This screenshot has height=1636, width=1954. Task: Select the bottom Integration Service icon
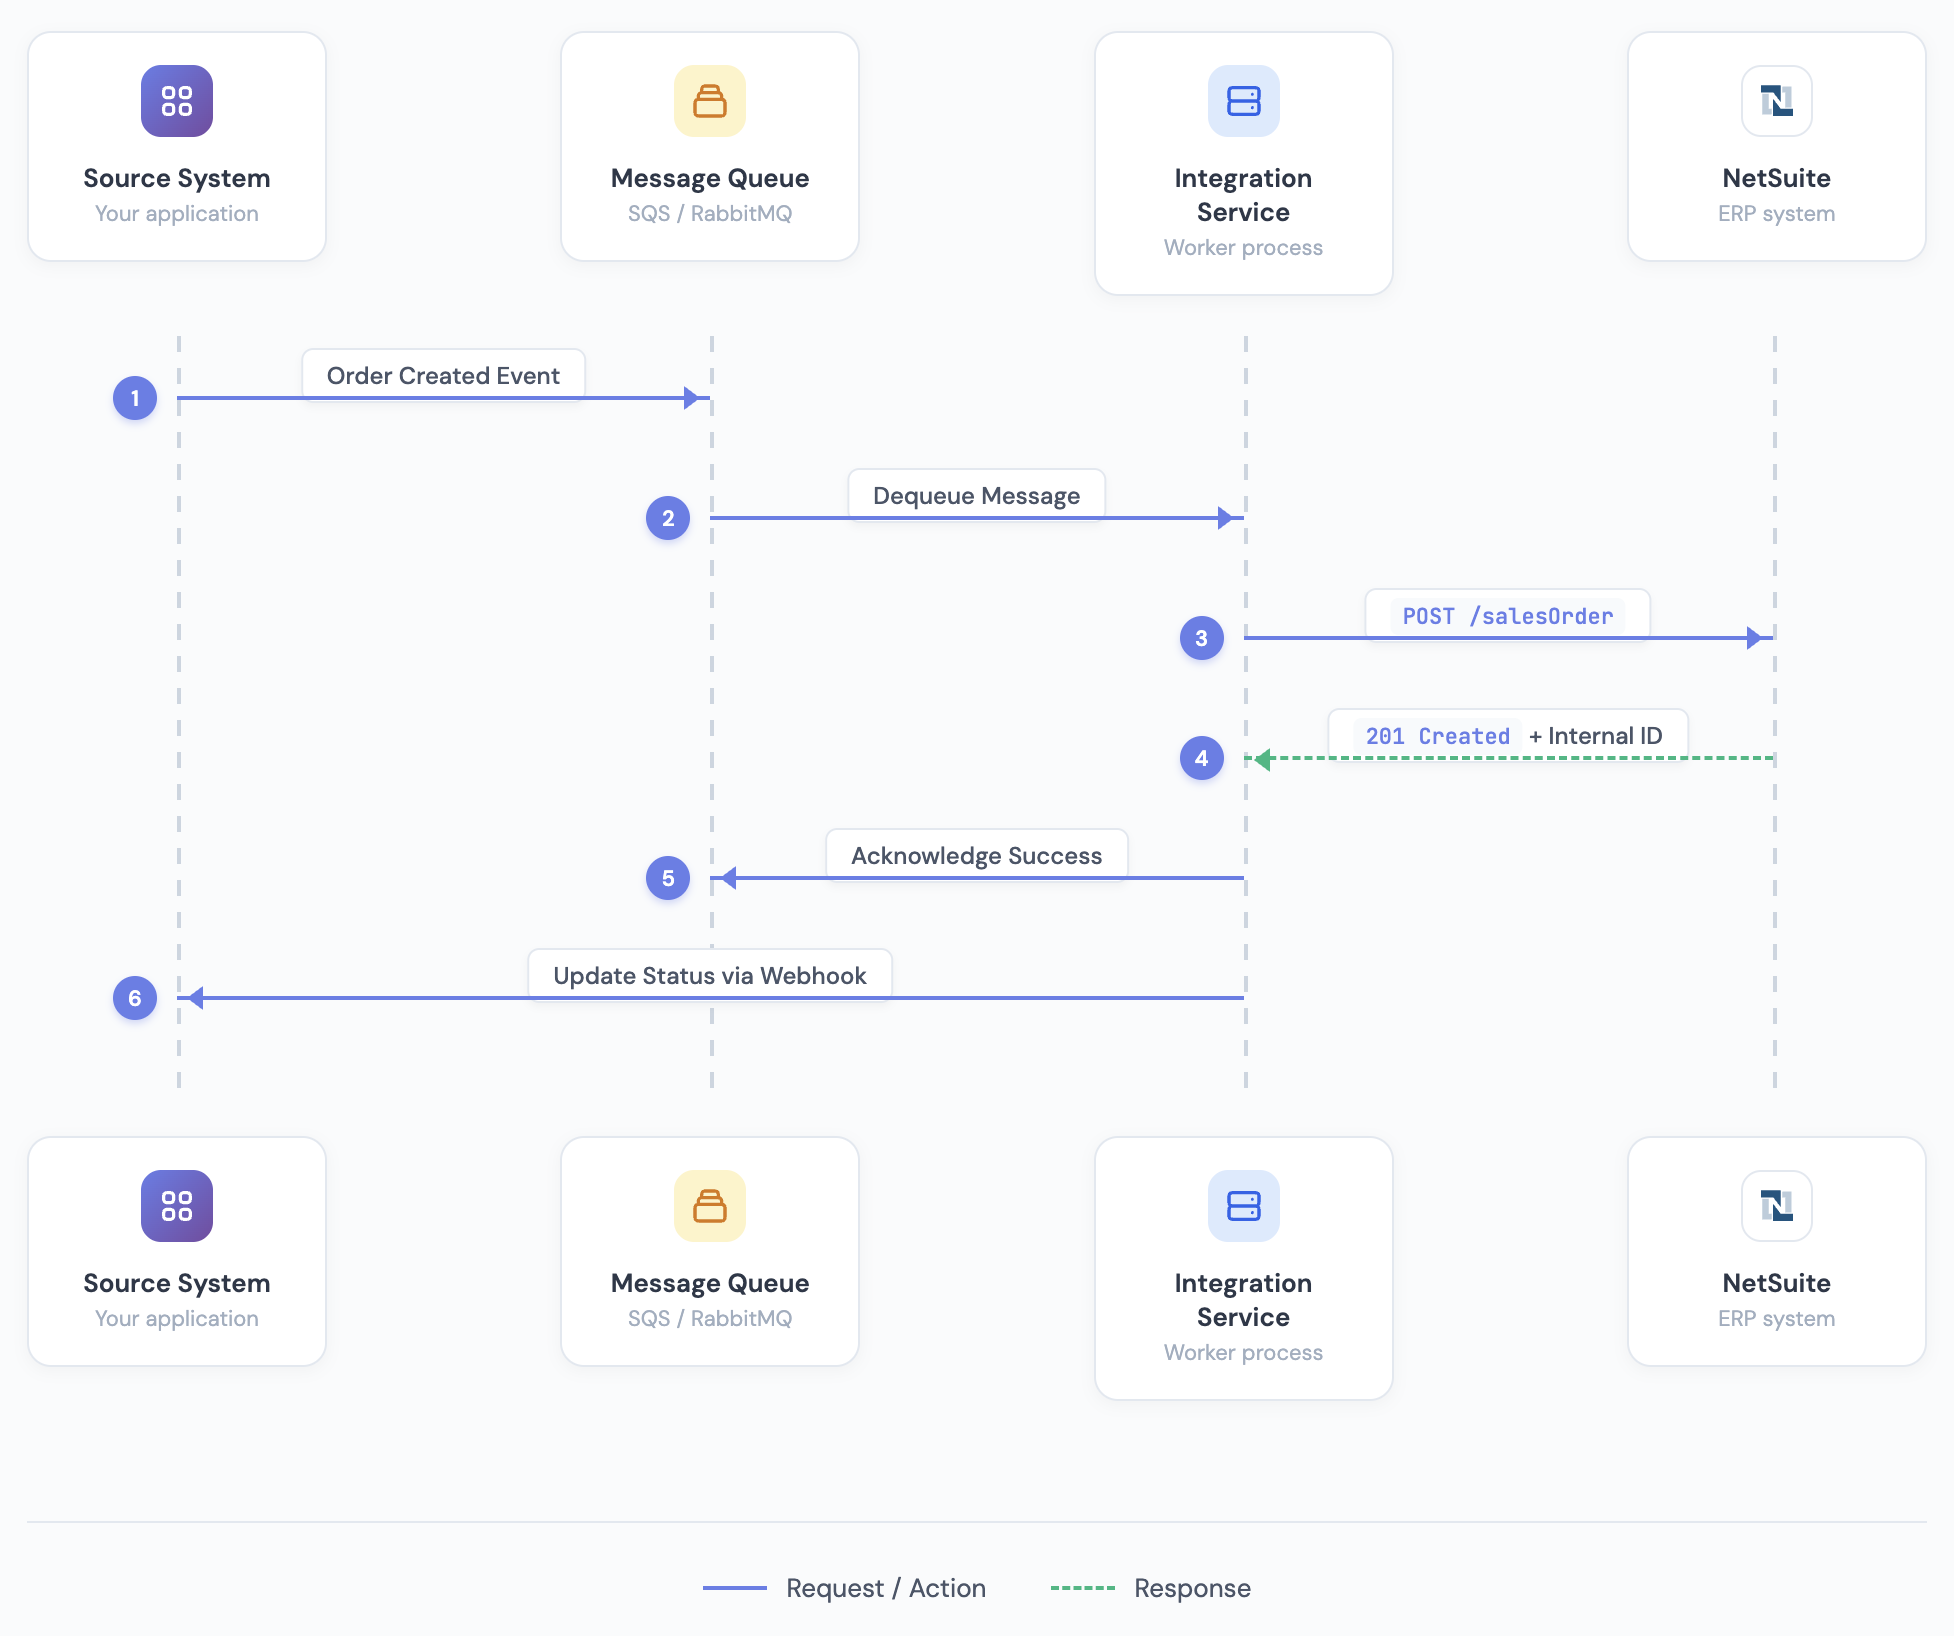point(1243,1206)
